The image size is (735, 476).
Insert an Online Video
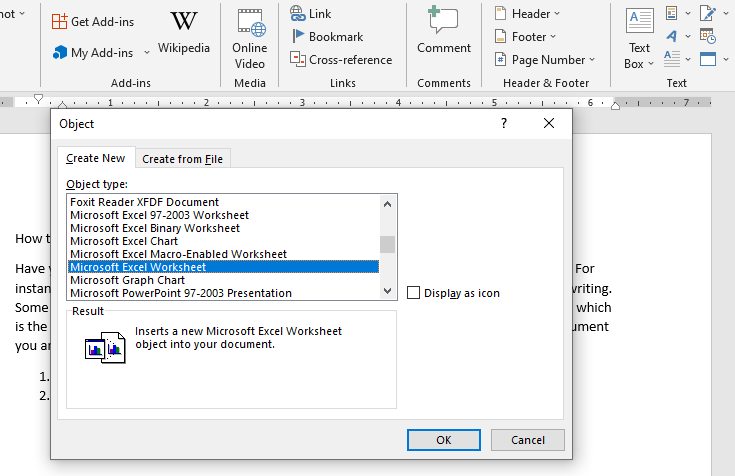pos(250,40)
